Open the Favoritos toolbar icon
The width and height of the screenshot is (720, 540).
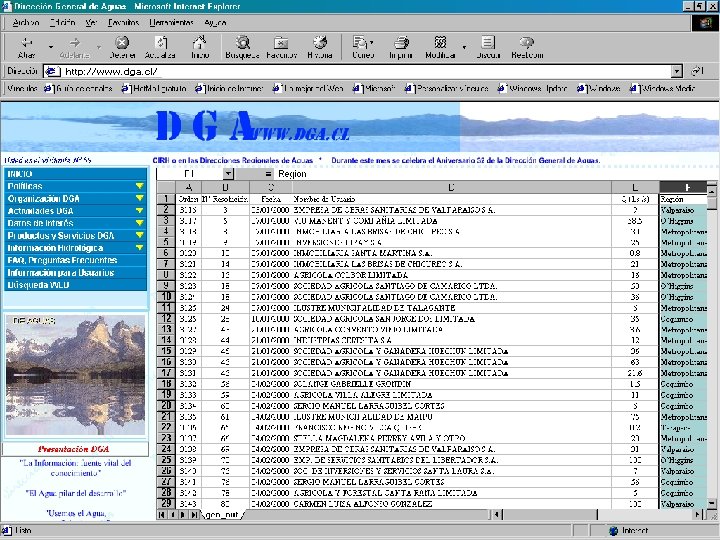(x=281, y=43)
